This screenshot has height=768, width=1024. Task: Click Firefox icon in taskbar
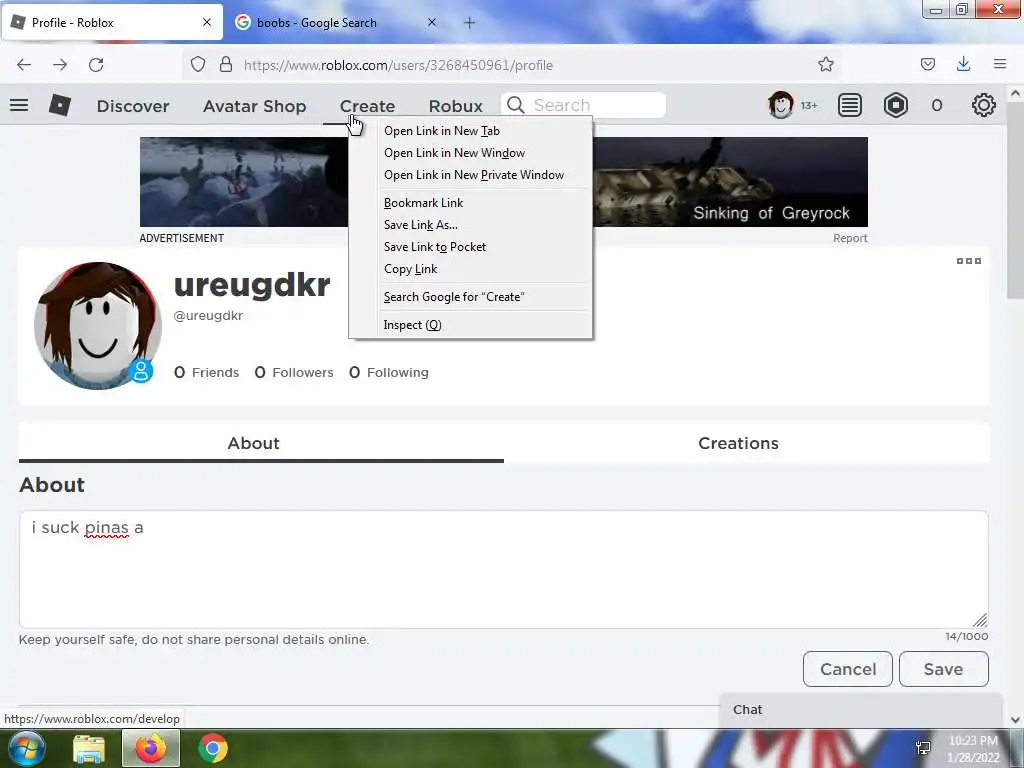tap(150, 748)
